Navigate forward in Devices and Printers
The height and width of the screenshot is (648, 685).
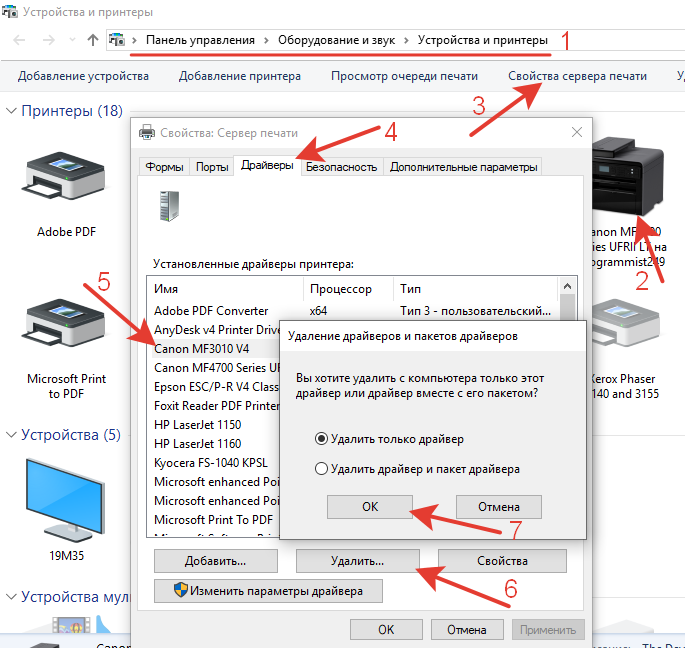point(48,40)
